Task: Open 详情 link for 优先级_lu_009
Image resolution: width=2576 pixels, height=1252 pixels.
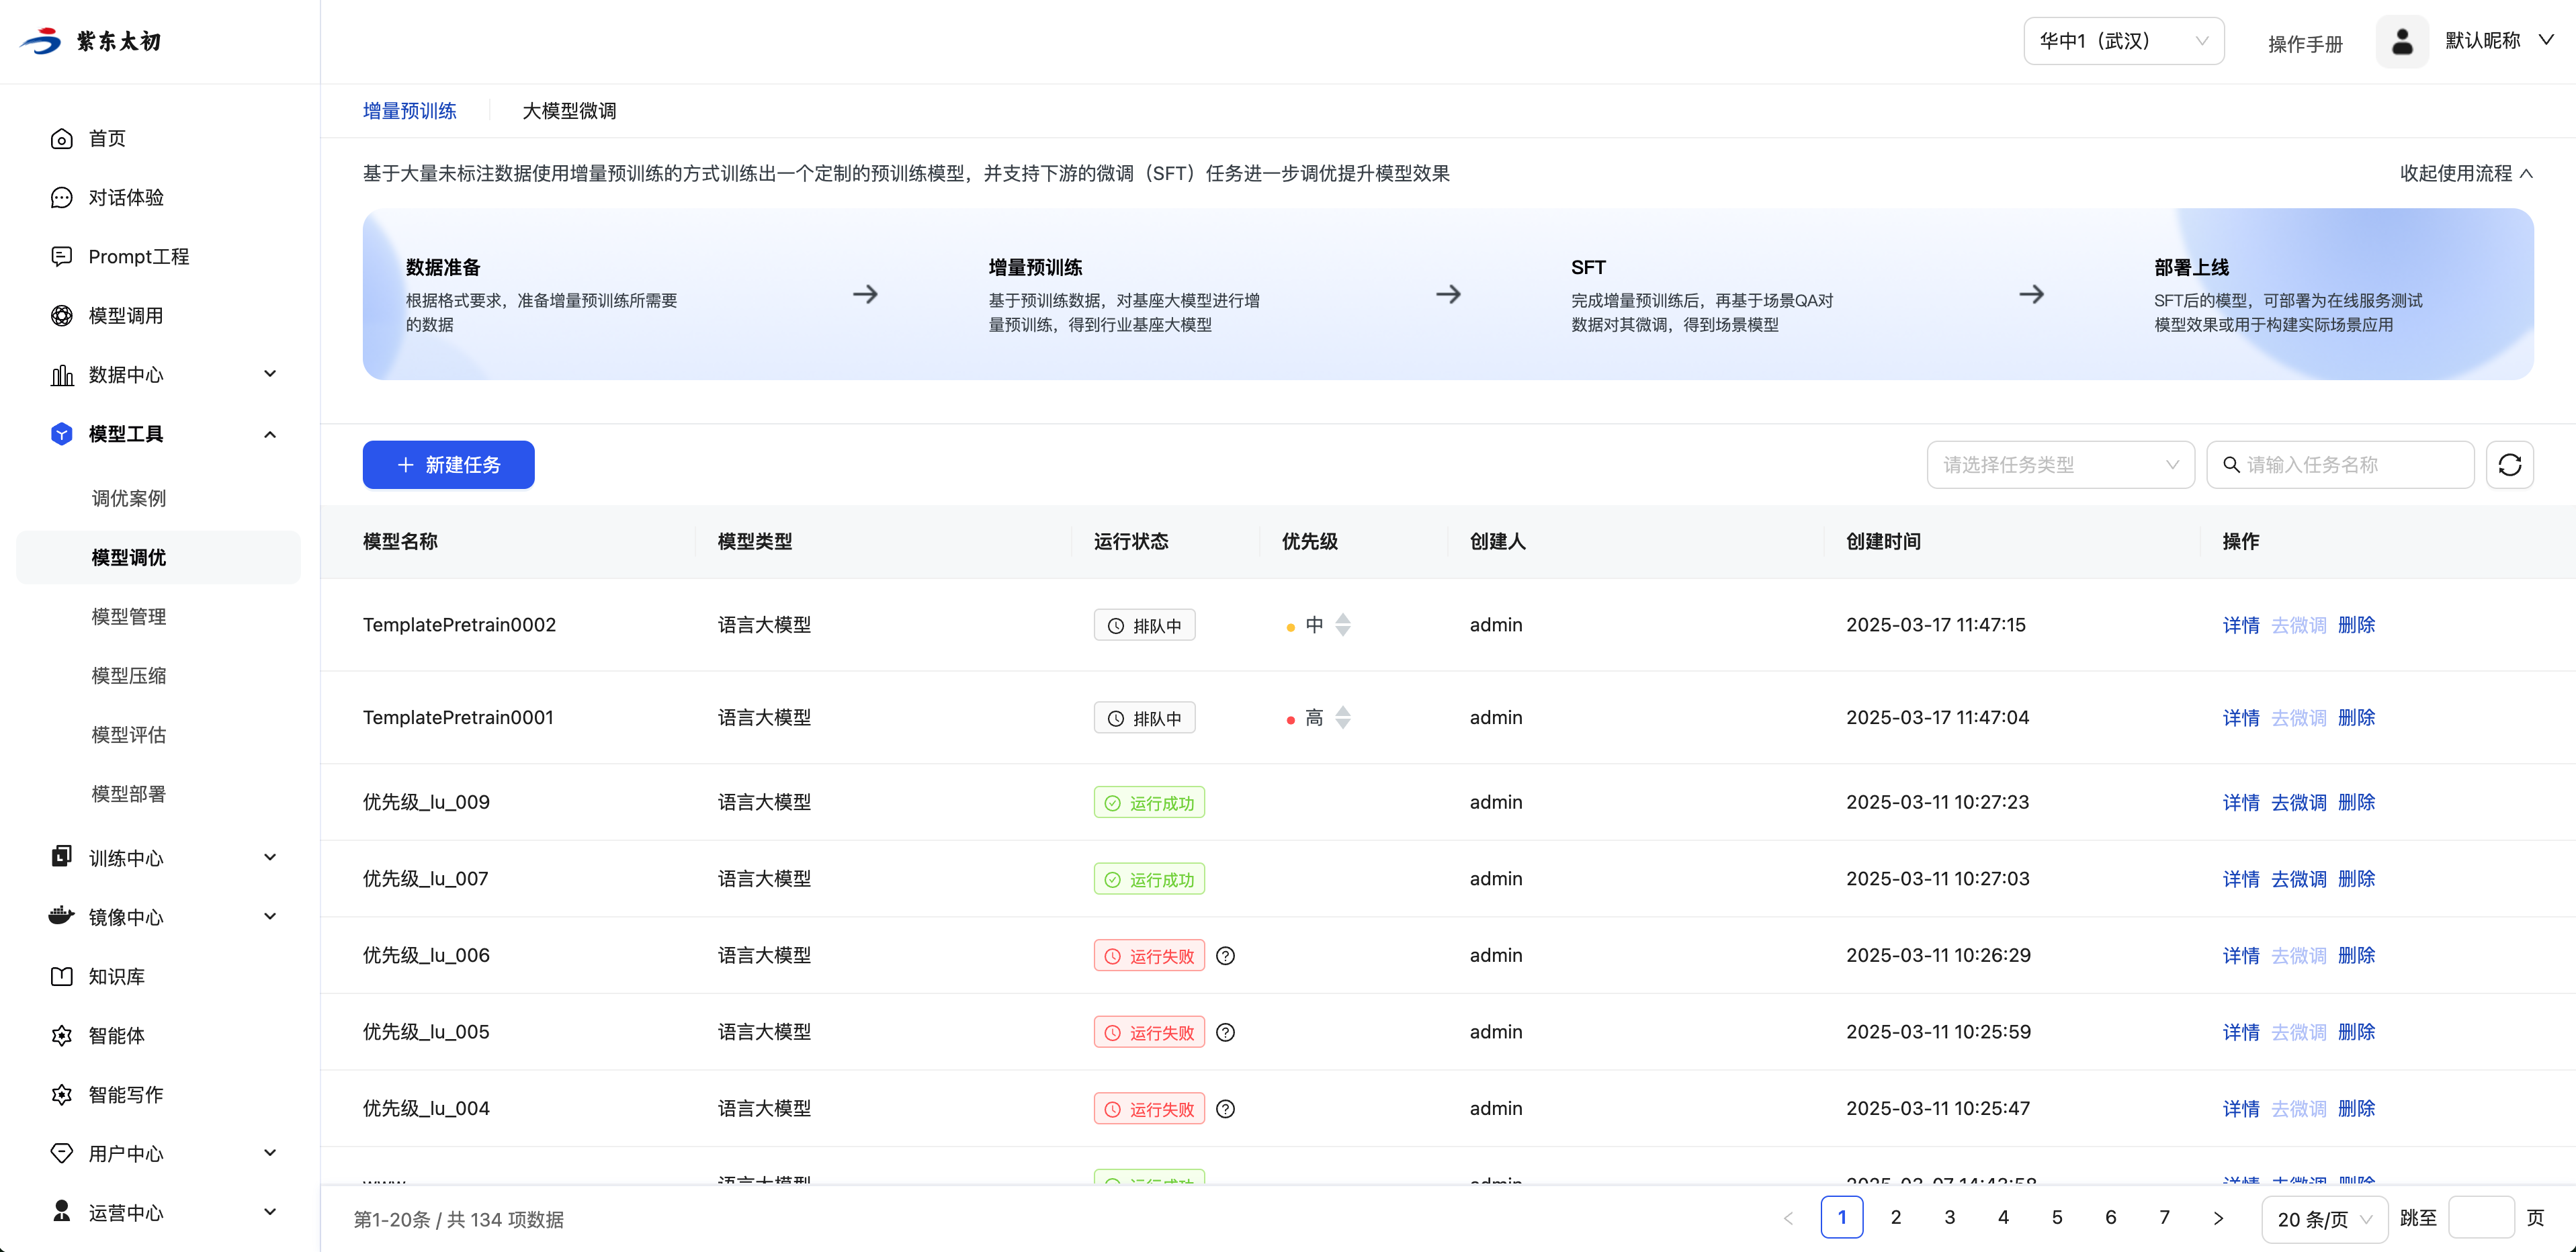Action: (2240, 803)
